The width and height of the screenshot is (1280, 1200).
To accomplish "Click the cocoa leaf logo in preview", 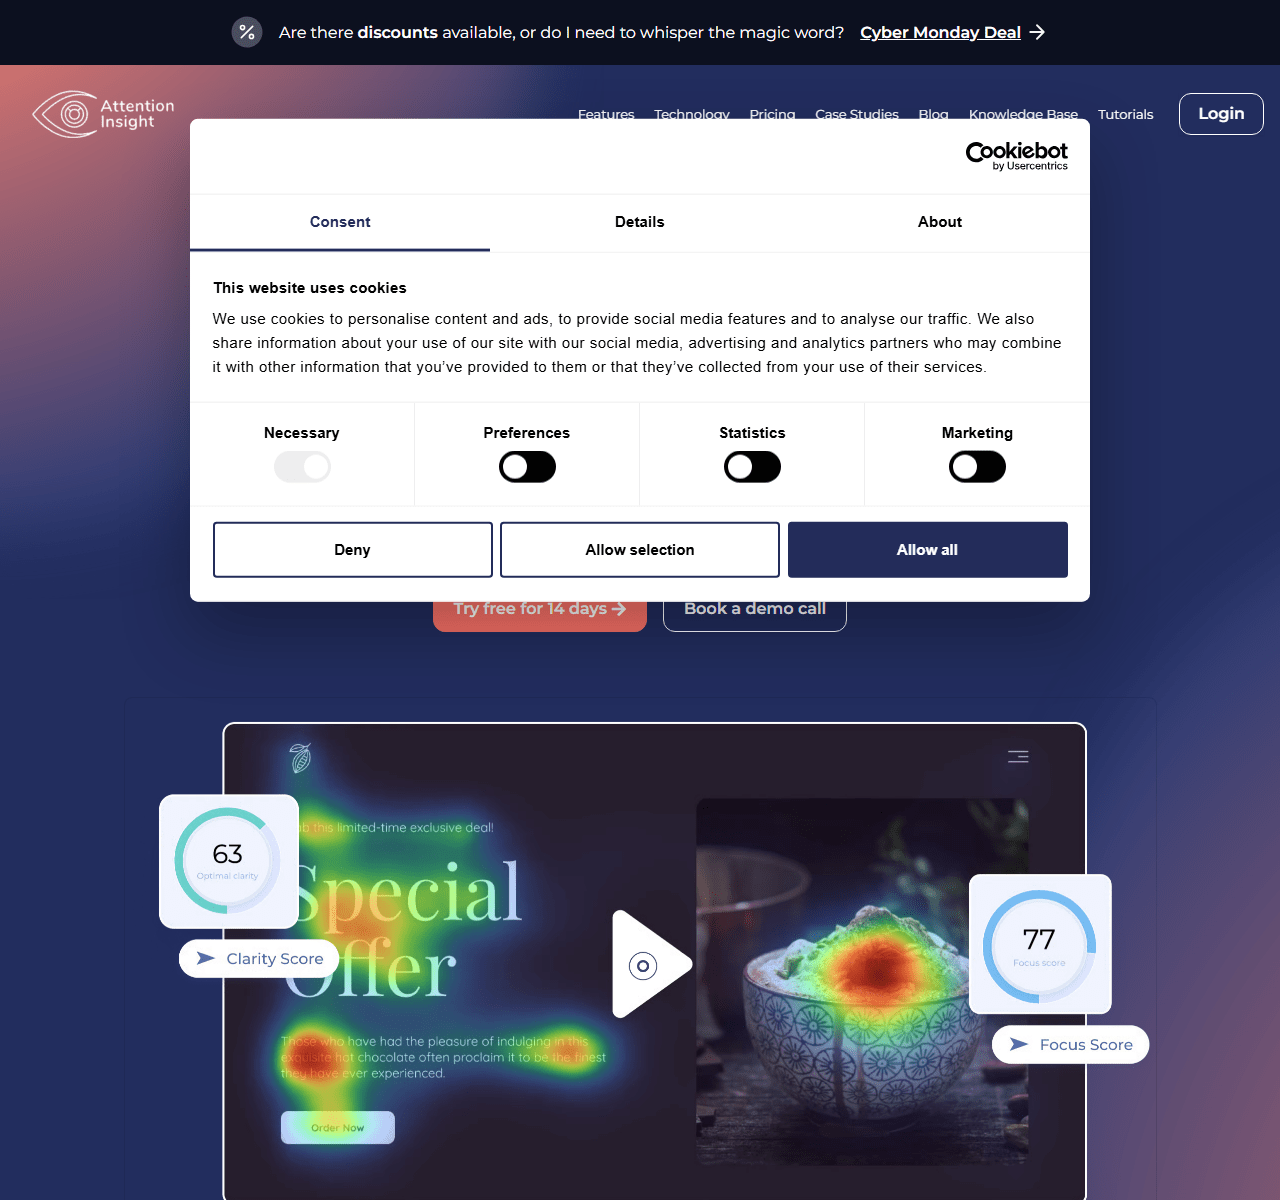I will click(300, 758).
